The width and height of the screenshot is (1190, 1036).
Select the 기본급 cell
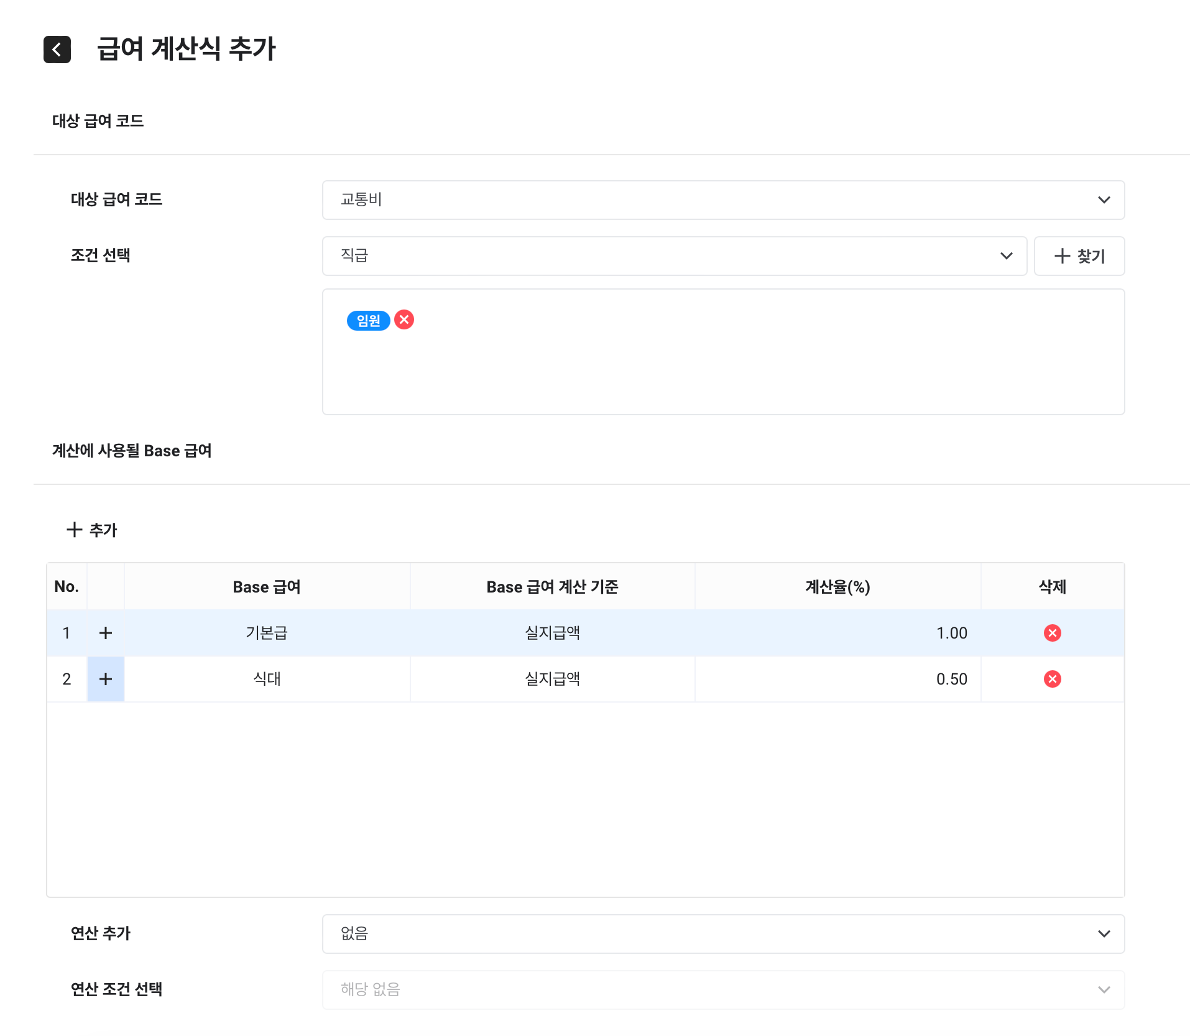(267, 633)
